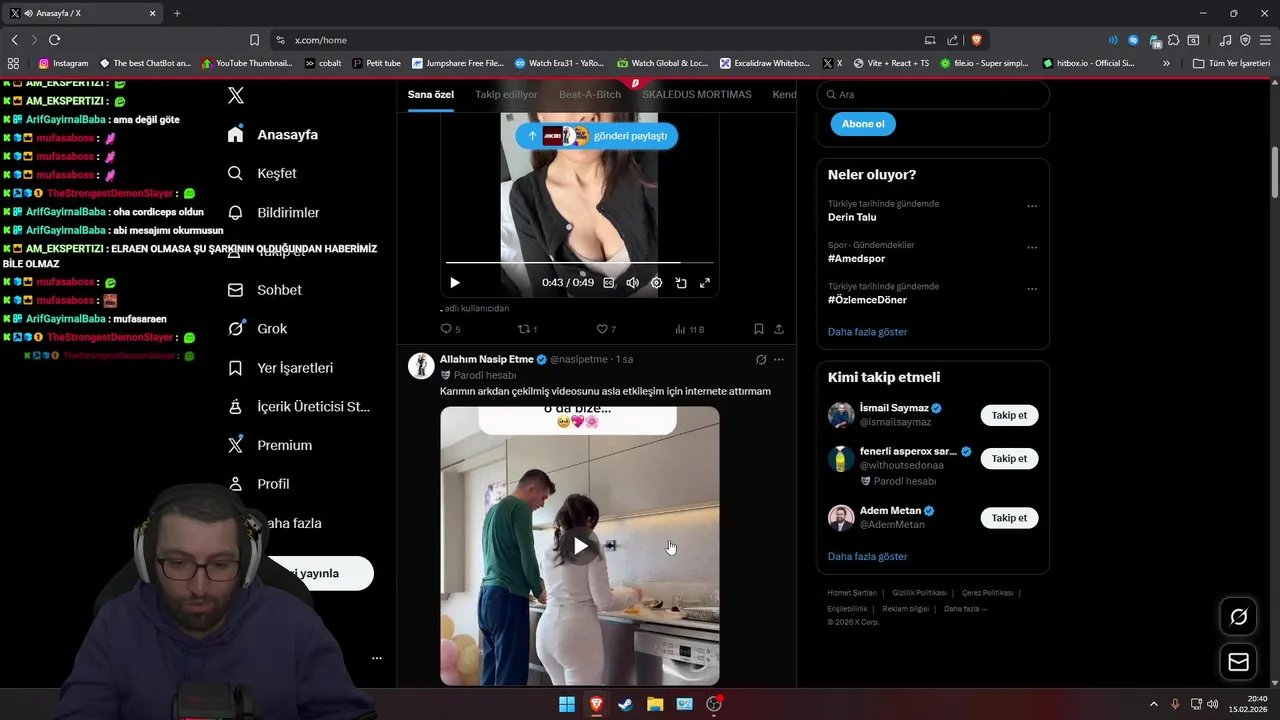1280x720 pixels.
Task: Open Yer İşaretleri bookmarks in sidebar
Action: coord(280,367)
